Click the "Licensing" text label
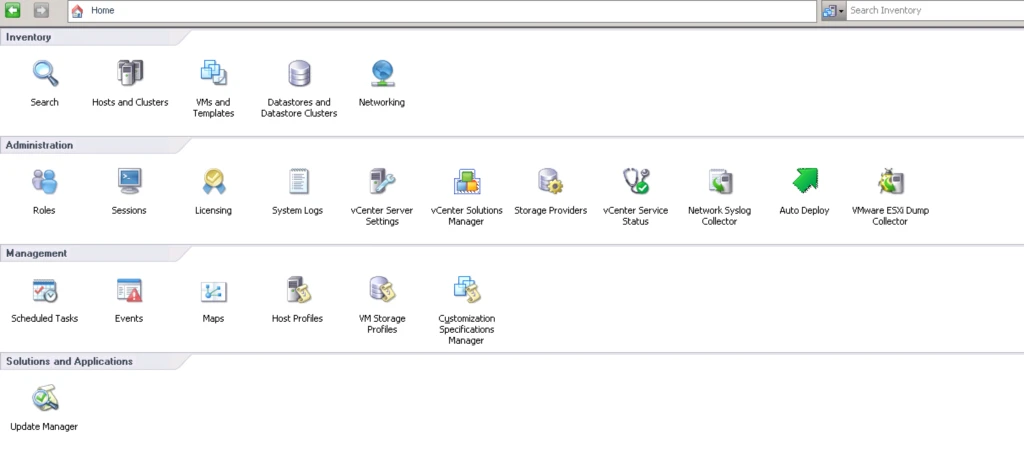 (x=214, y=210)
